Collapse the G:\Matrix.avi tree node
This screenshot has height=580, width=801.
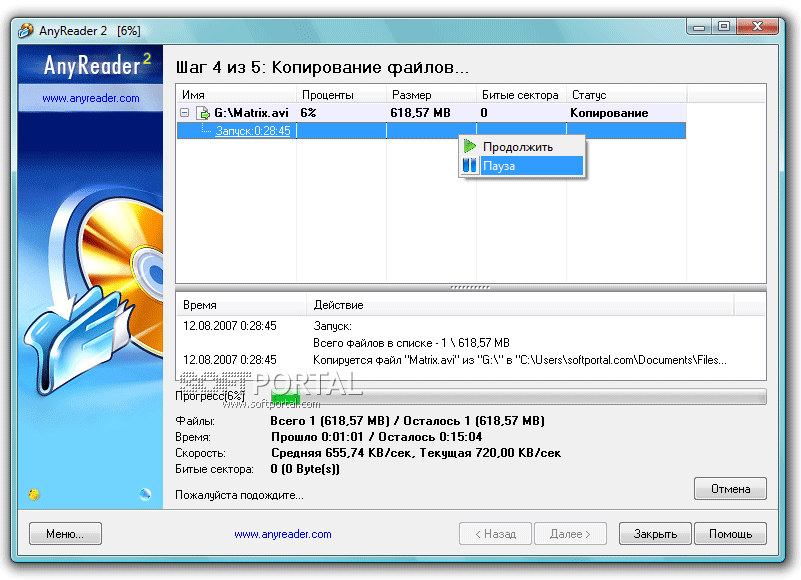click(x=185, y=113)
